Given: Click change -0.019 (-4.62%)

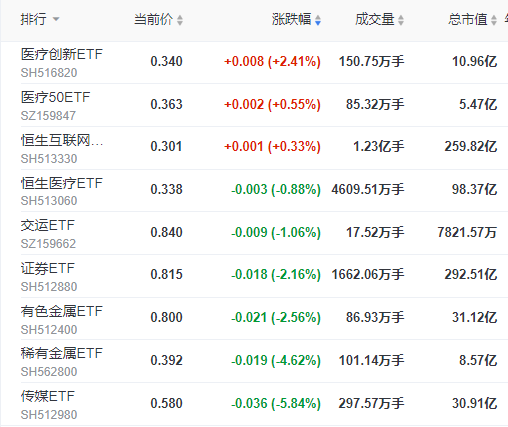Looking at the screenshot, I should click(x=276, y=360).
